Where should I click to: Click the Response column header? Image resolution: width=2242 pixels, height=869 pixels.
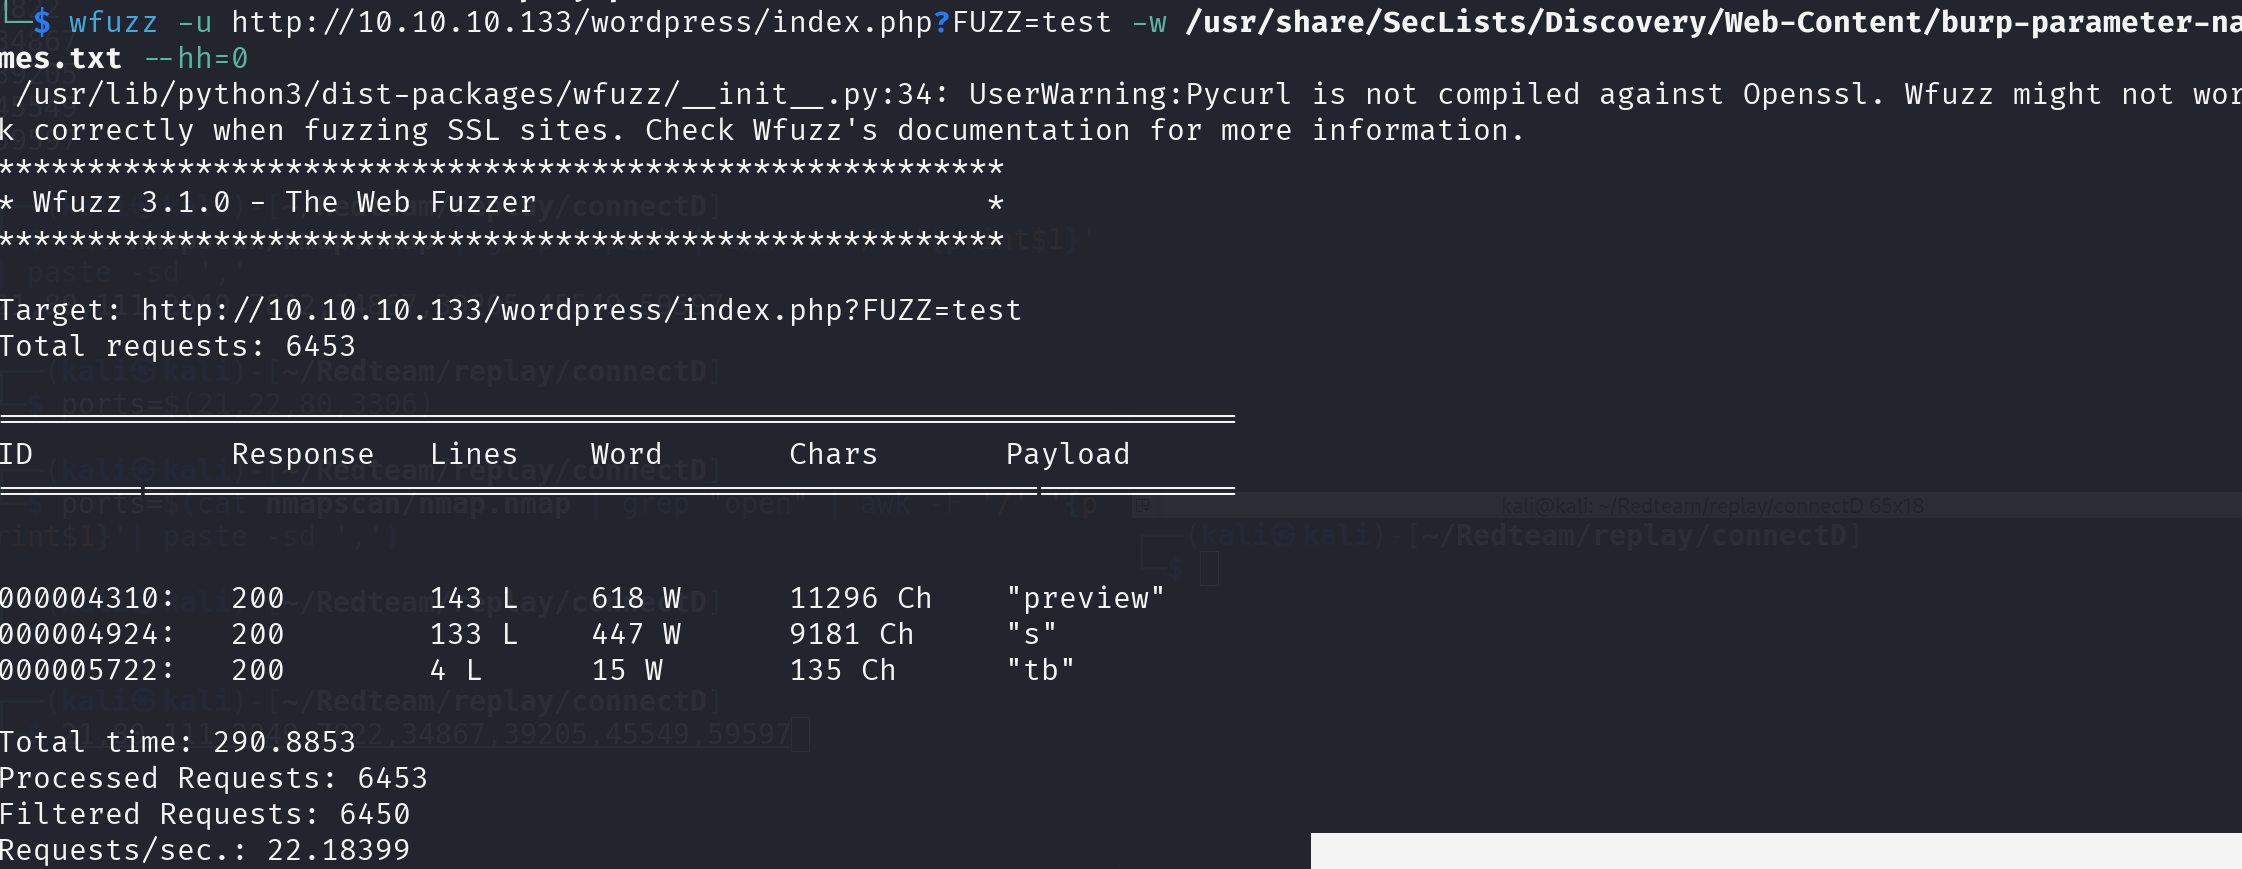pos(302,454)
